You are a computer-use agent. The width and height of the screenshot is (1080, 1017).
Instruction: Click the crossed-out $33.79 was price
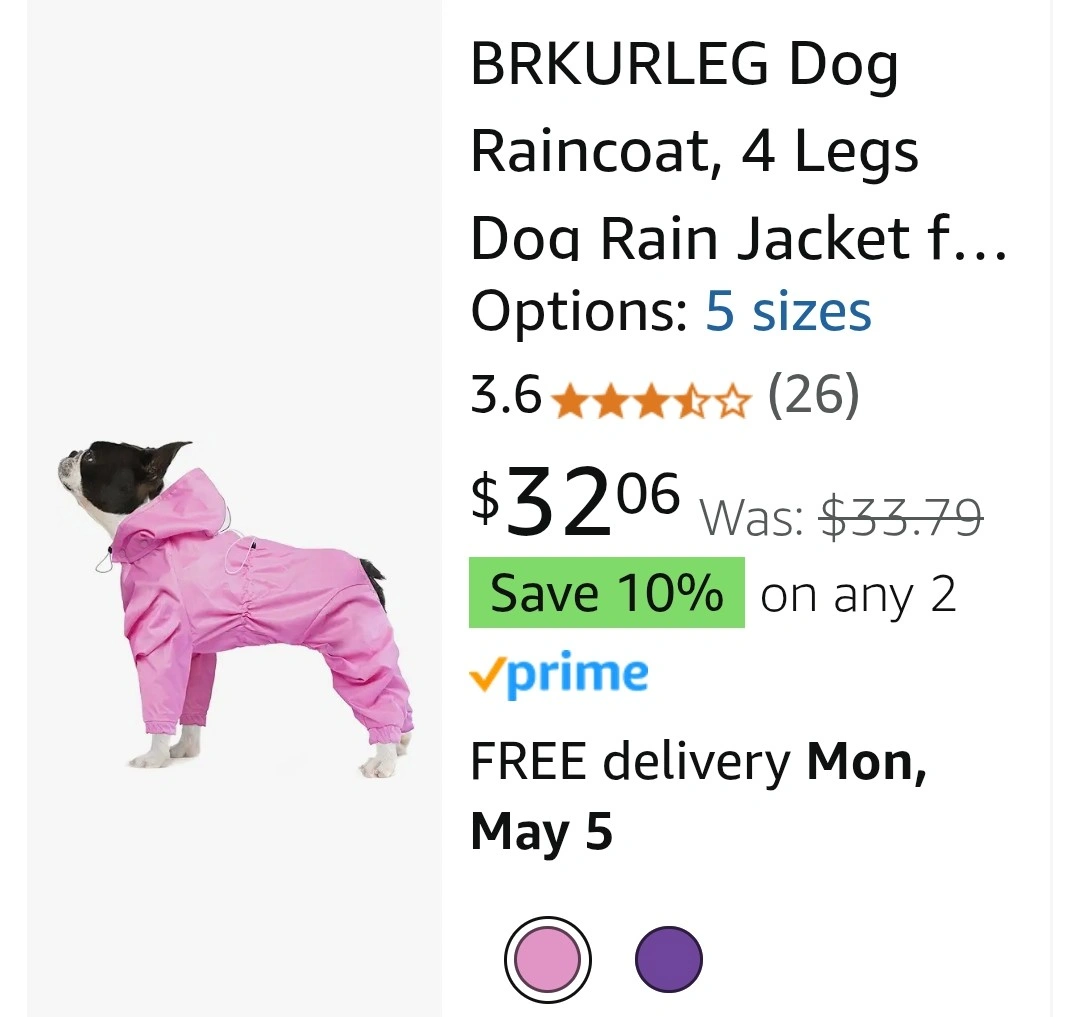point(900,518)
